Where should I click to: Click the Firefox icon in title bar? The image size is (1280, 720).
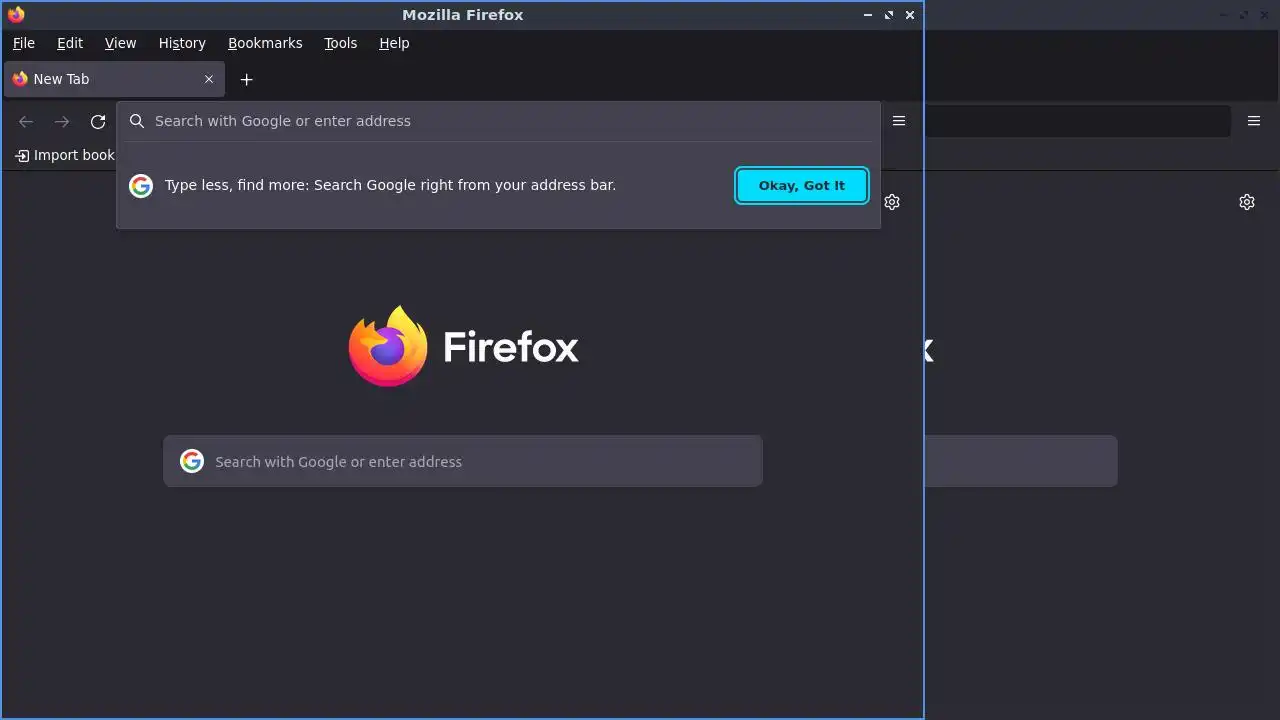click(16, 15)
